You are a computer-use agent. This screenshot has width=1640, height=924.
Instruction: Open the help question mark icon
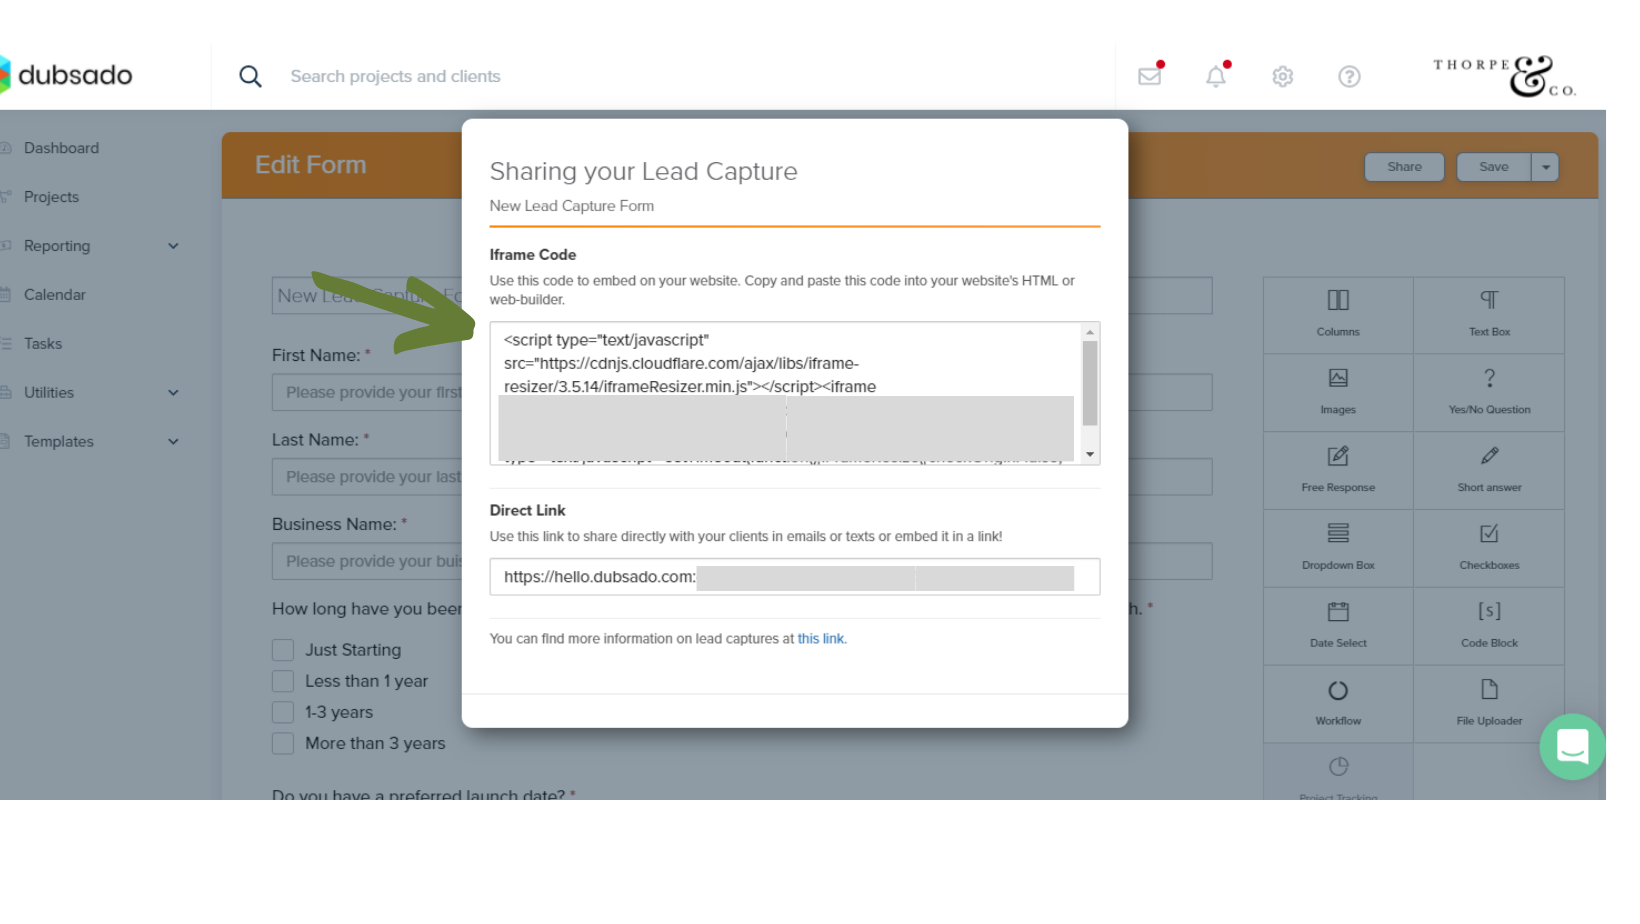point(1349,76)
